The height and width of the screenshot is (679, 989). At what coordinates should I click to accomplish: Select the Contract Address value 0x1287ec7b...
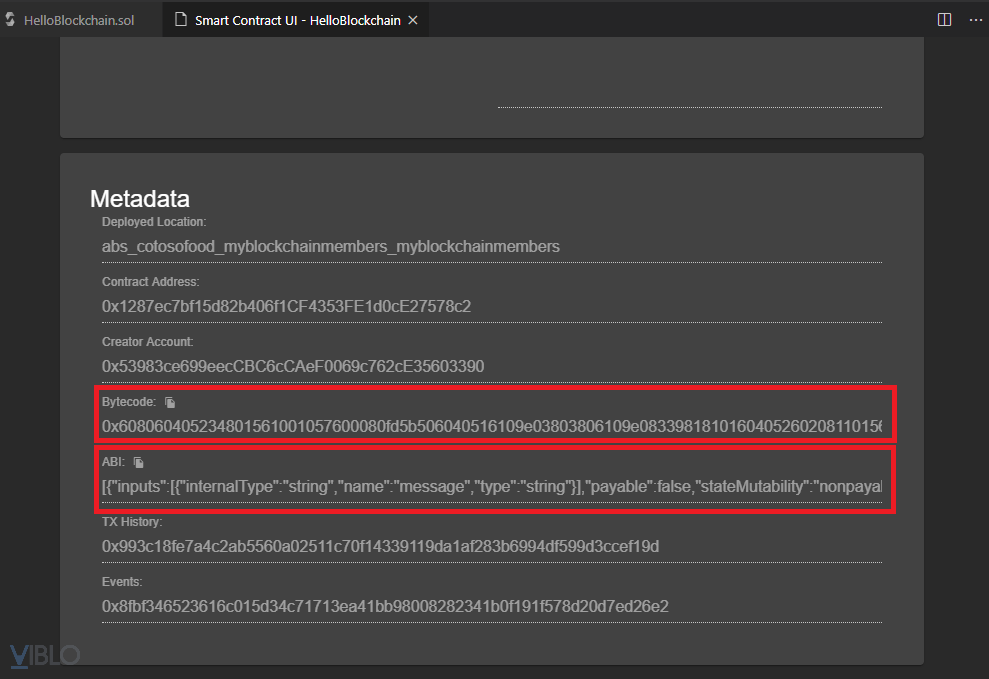[286, 306]
